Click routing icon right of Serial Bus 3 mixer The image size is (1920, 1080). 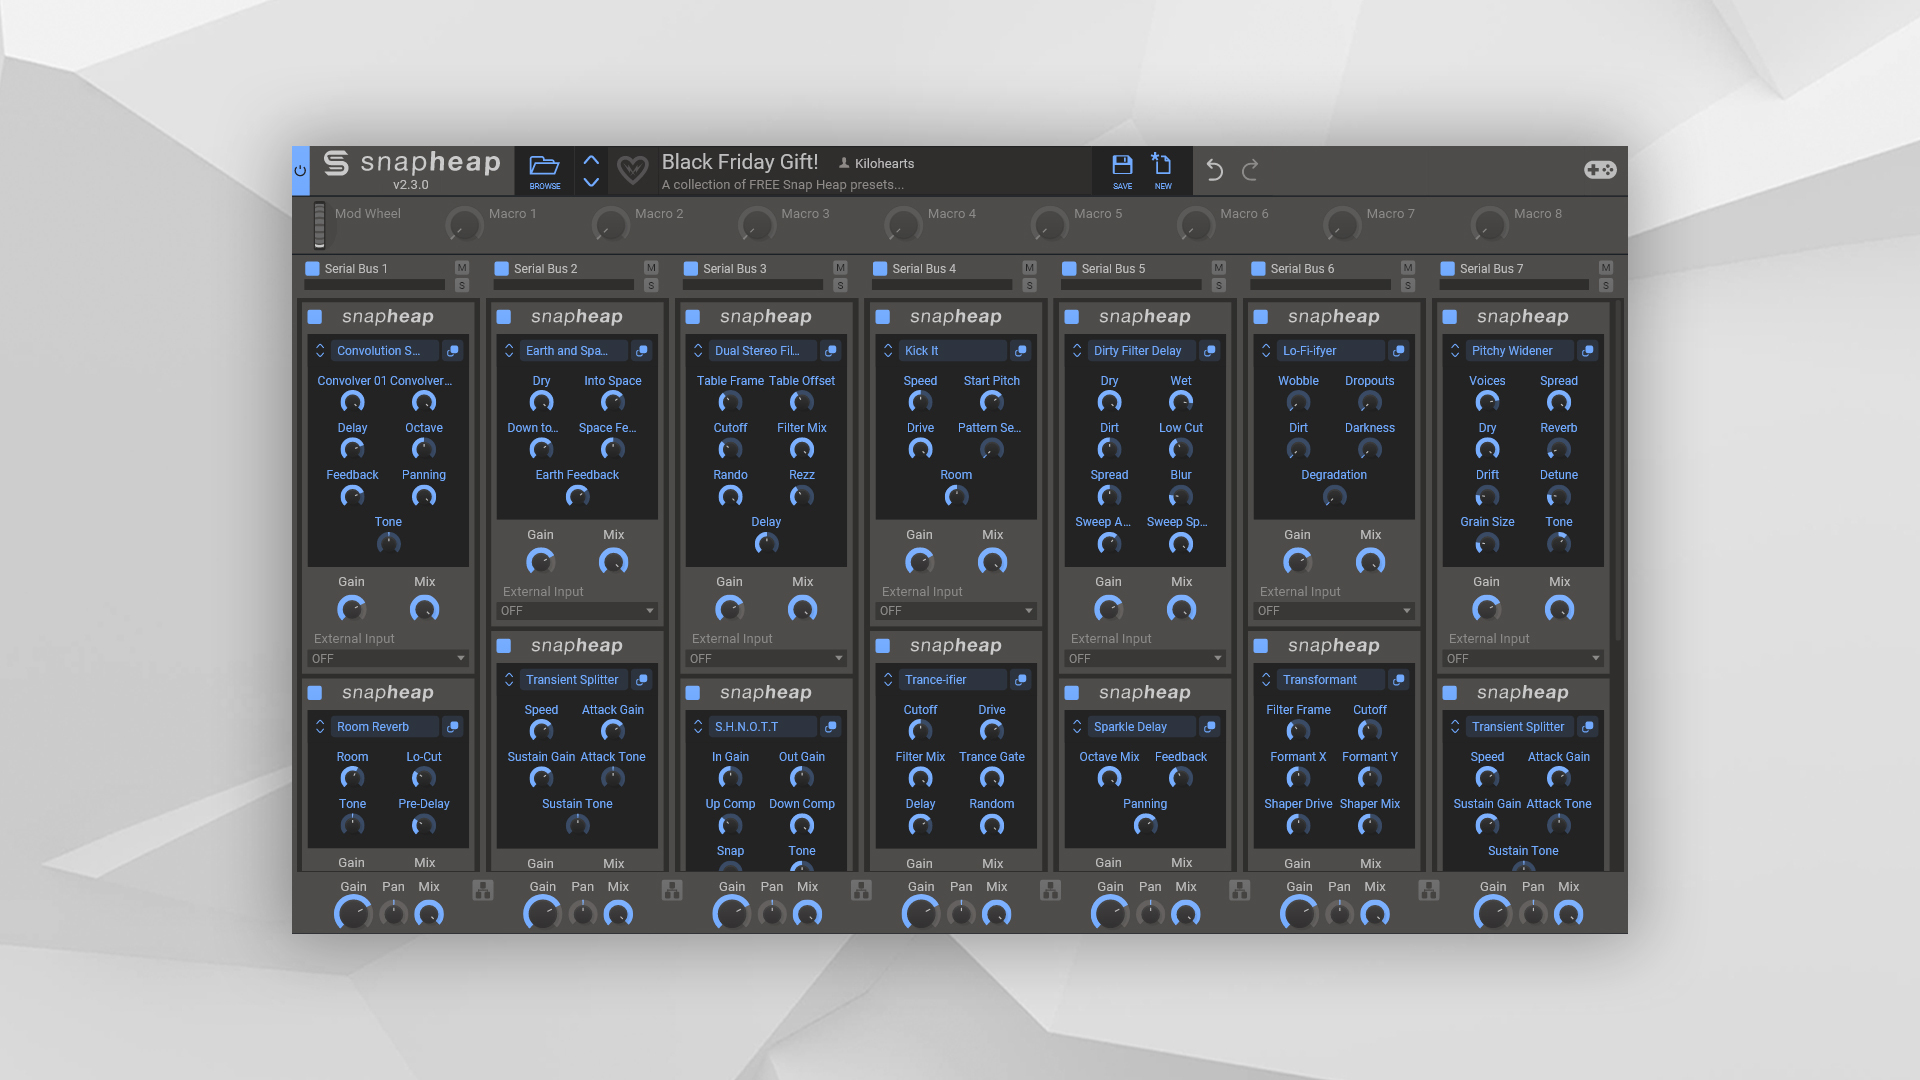click(x=861, y=890)
